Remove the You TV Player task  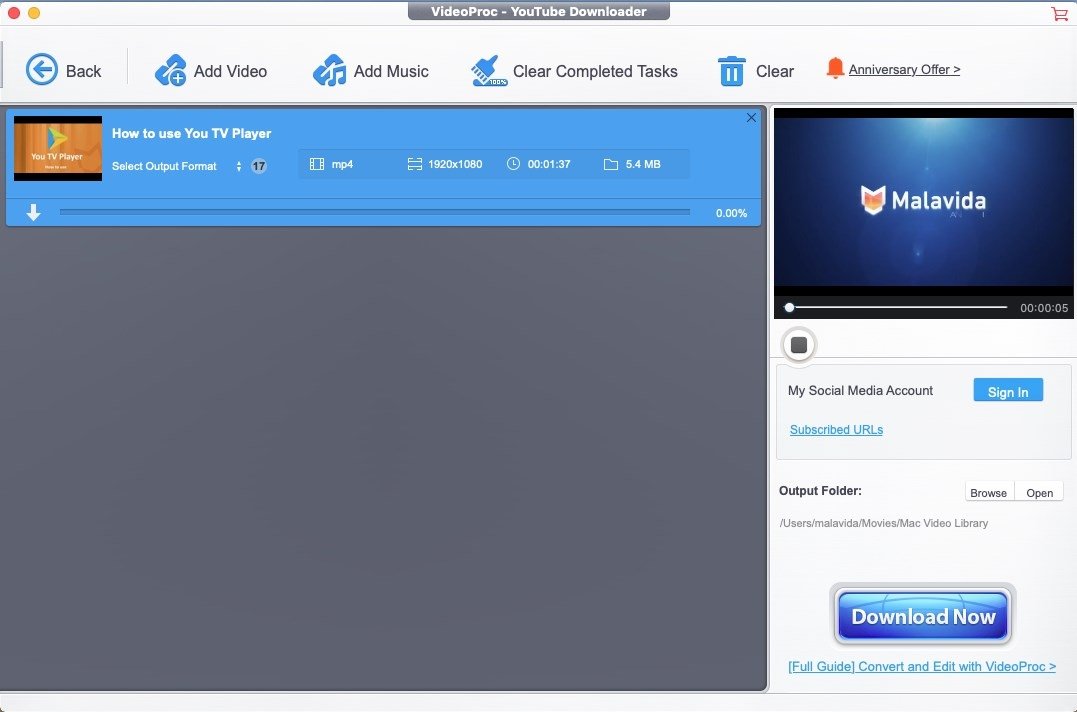(751, 117)
